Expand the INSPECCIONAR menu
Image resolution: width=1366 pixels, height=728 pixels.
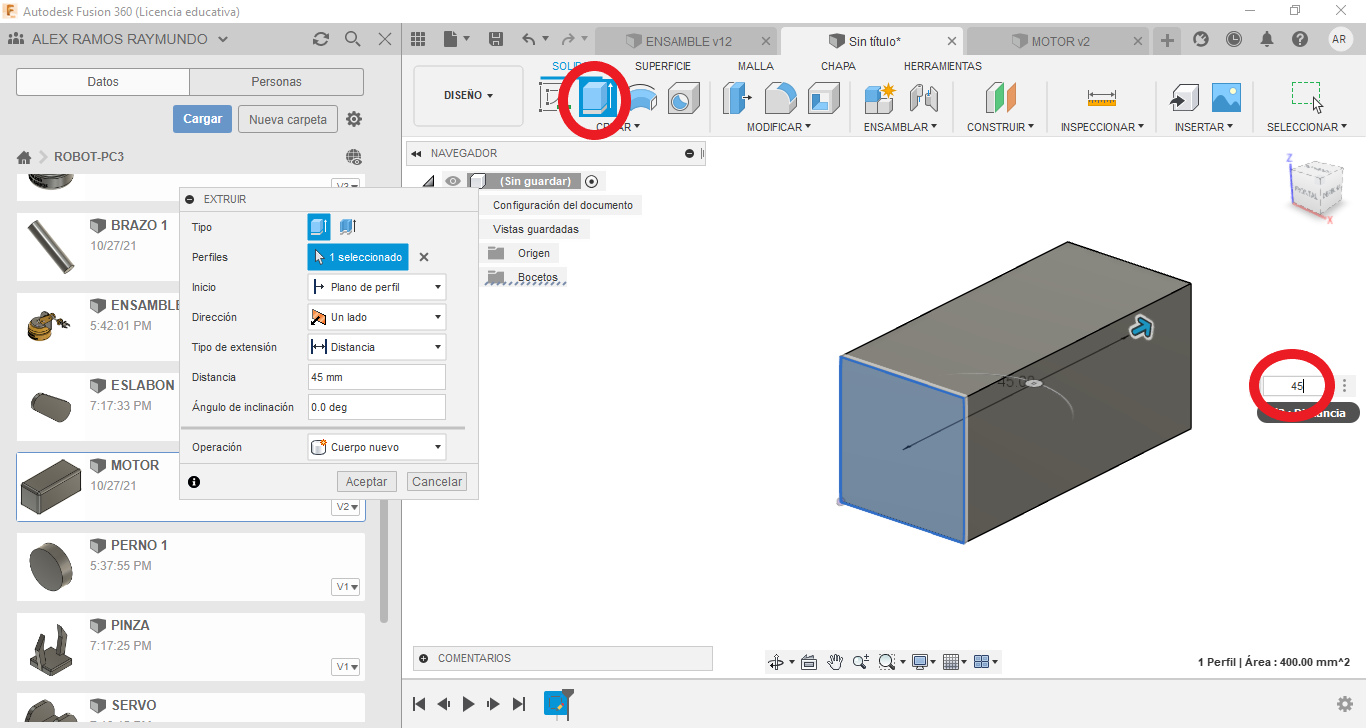(1103, 127)
